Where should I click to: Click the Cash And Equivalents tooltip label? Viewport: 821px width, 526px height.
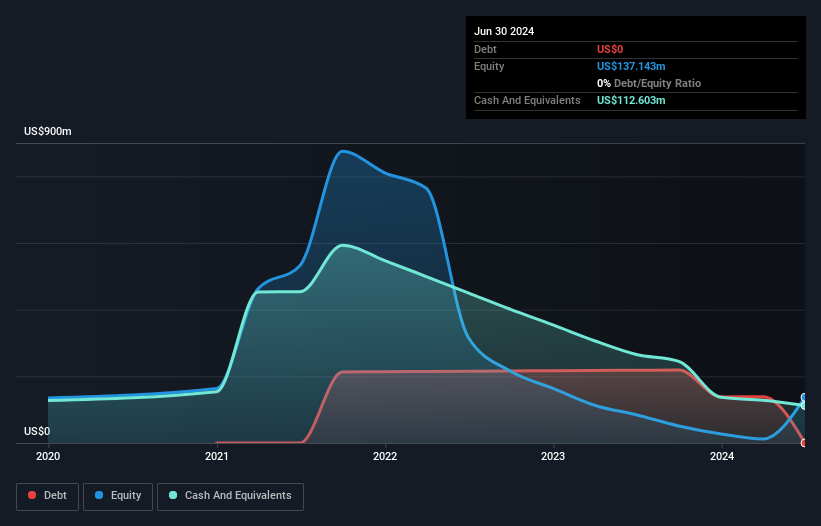(x=527, y=100)
